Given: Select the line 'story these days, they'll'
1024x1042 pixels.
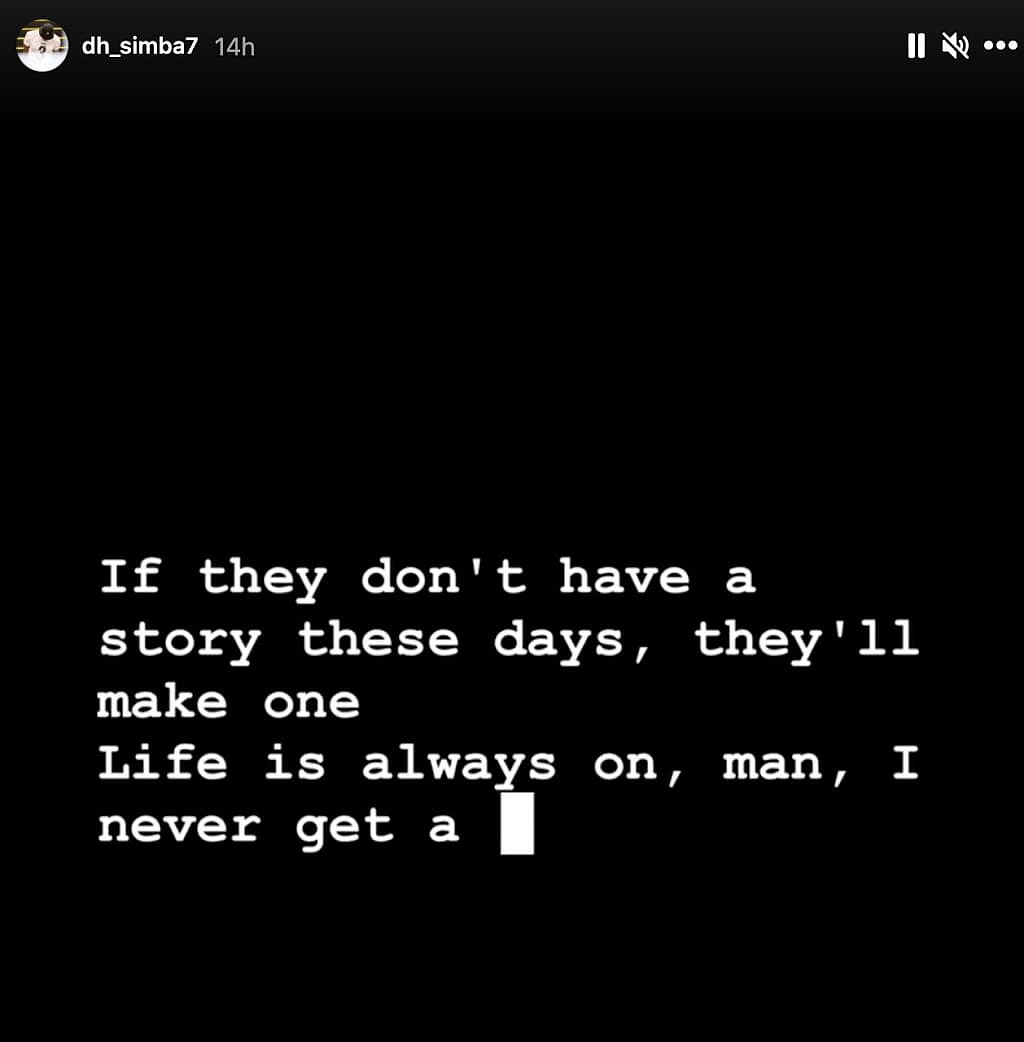Looking at the screenshot, I should [x=509, y=640].
